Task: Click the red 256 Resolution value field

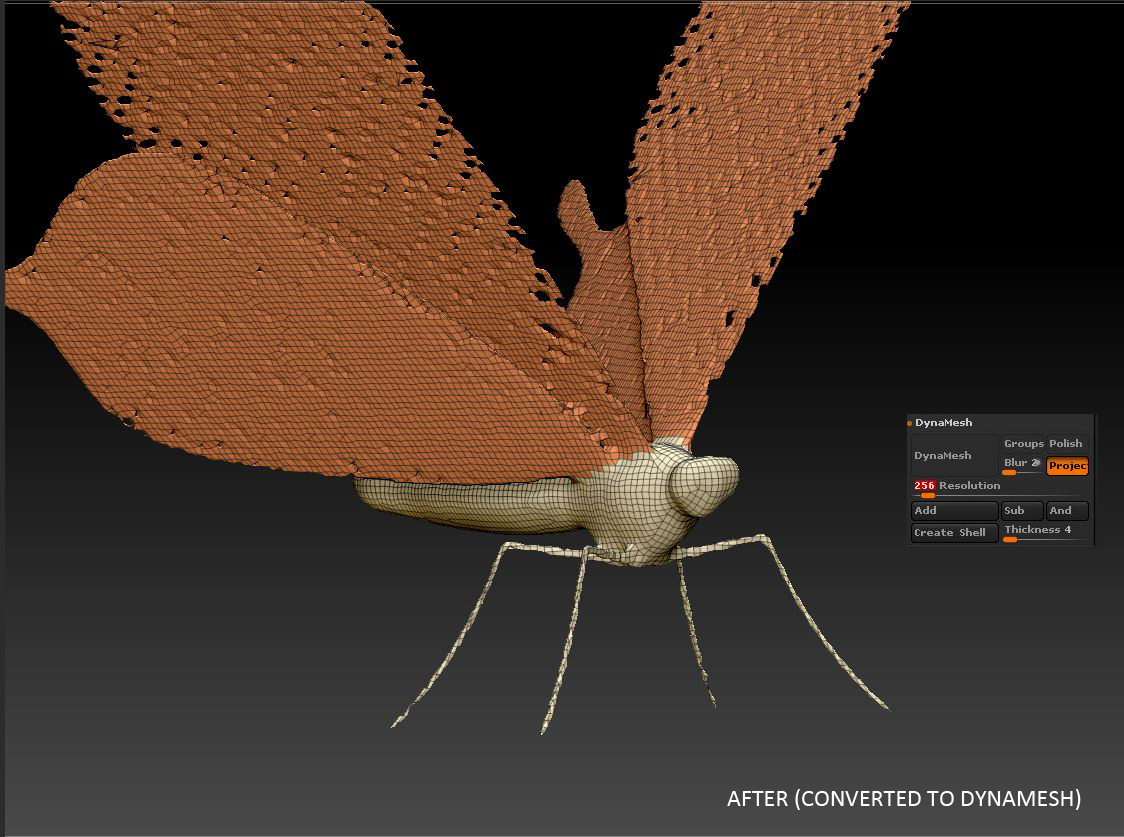Action: 924,486
